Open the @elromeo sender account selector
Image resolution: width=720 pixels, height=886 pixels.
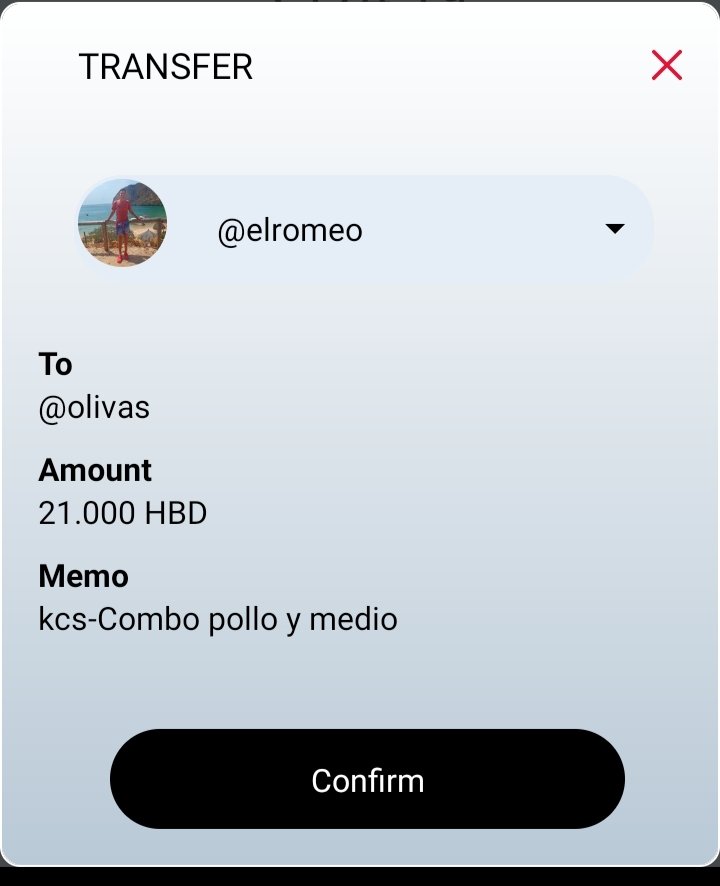coord(365,228)
